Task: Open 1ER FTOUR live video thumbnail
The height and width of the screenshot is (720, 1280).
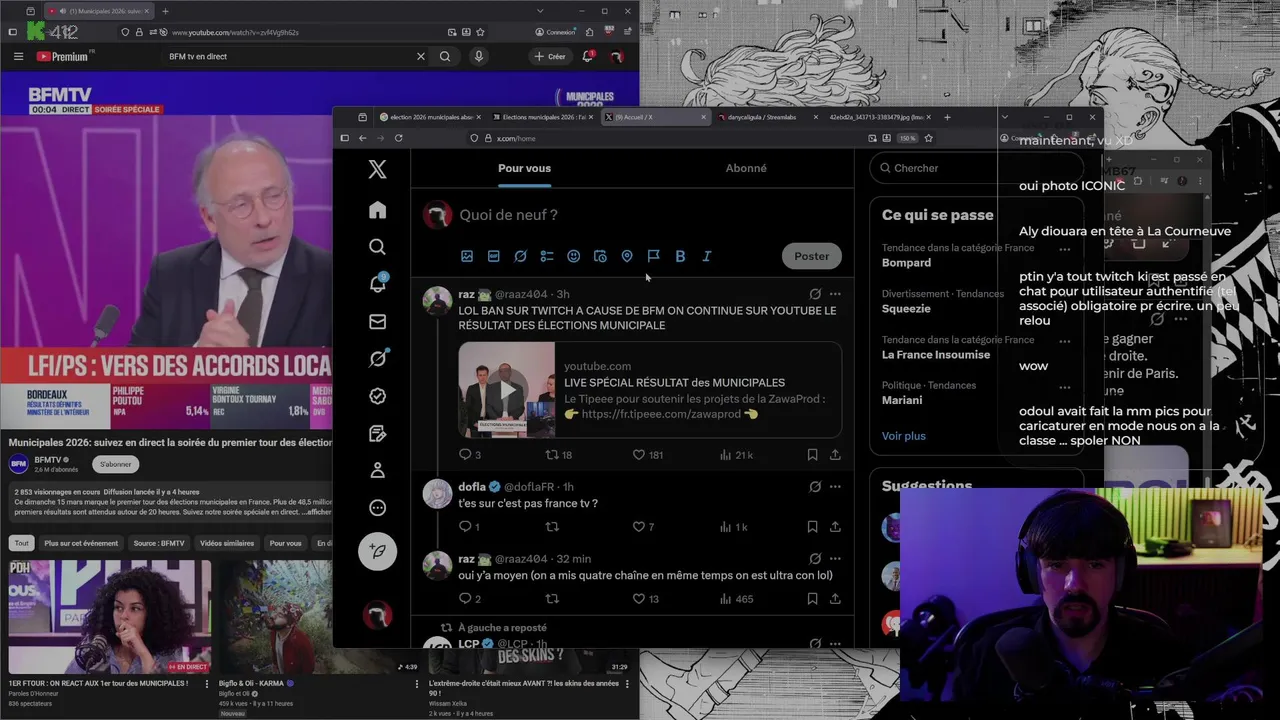Action: (110, 616)
